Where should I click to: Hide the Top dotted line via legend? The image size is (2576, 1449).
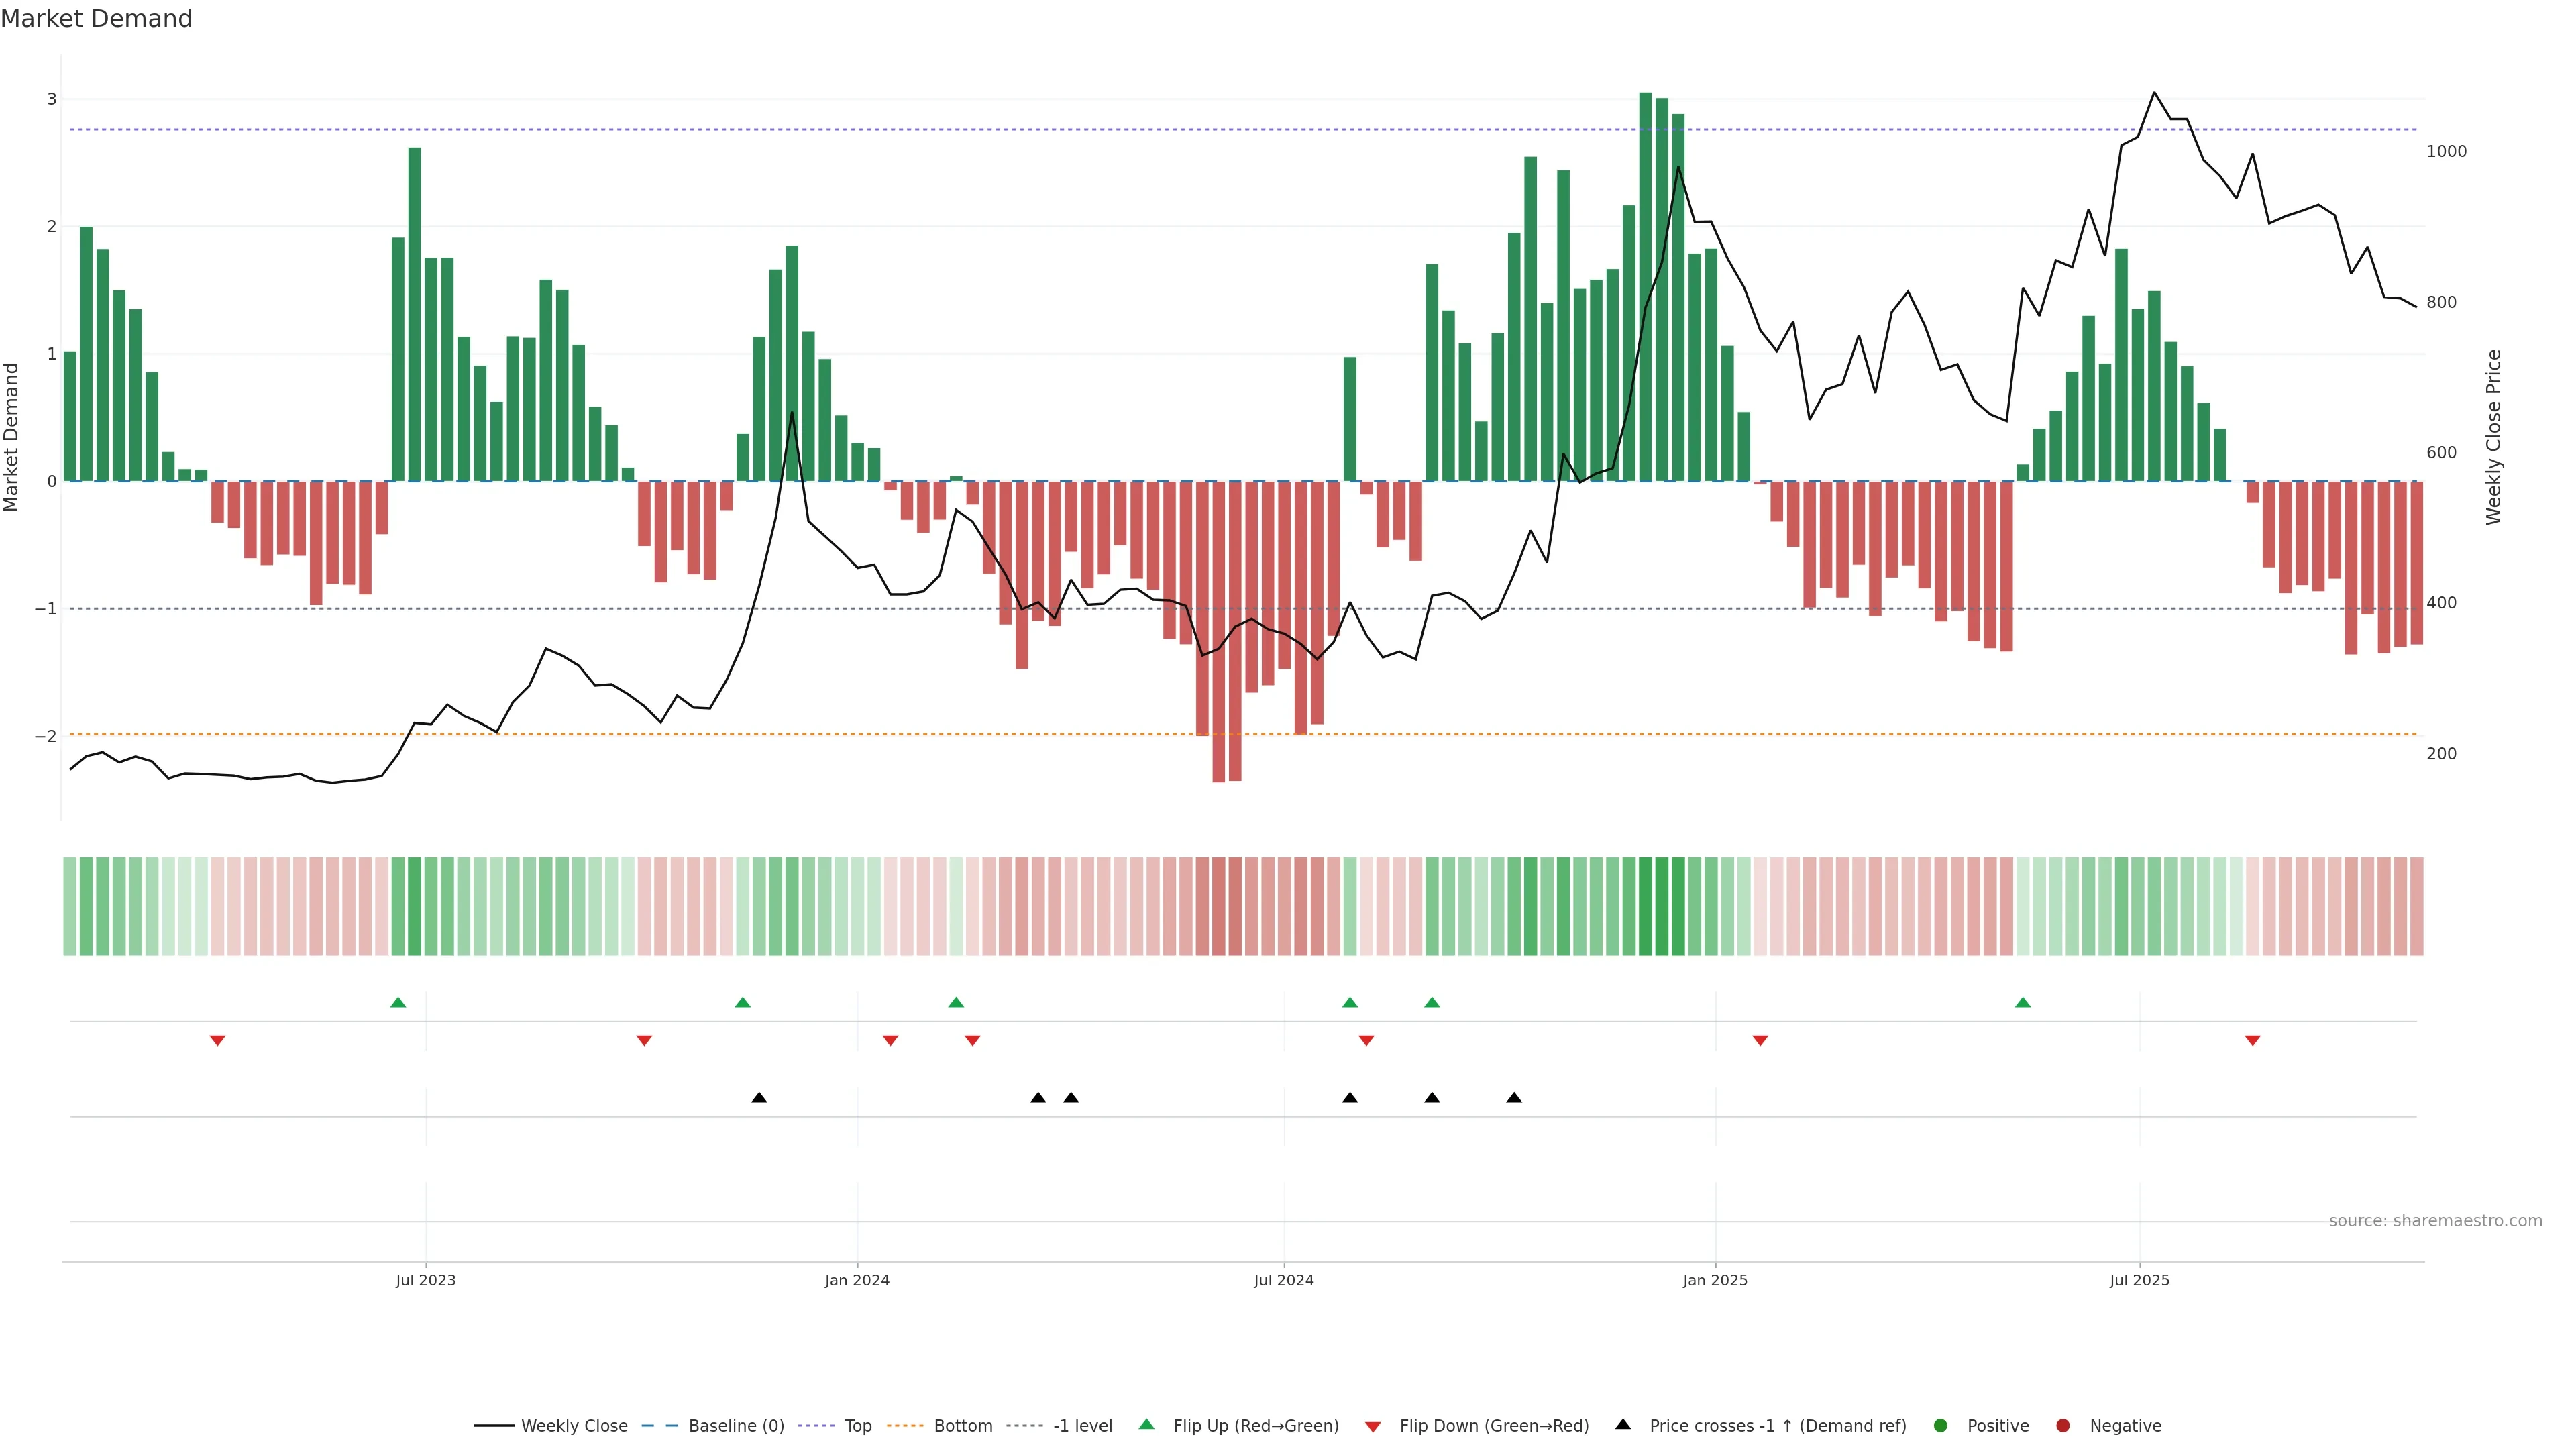(x=857, y=1426)
